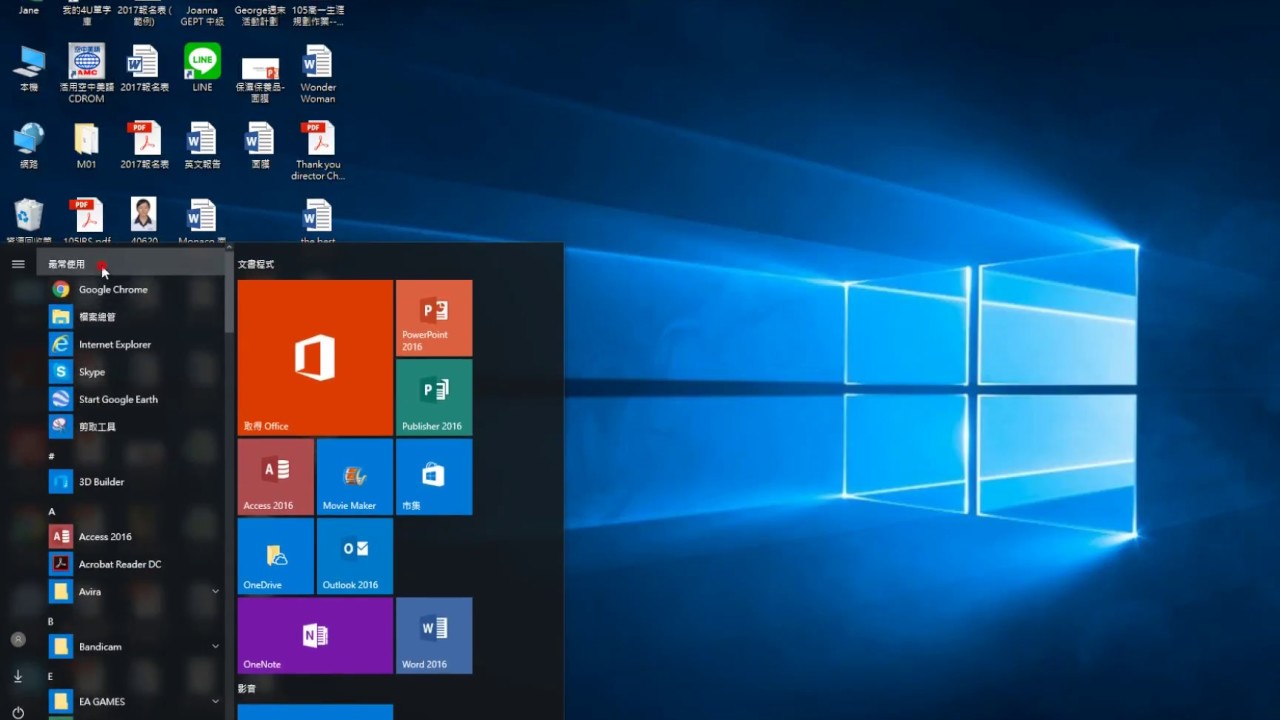Click Avira folder chevron arrow

pos(215,592)
